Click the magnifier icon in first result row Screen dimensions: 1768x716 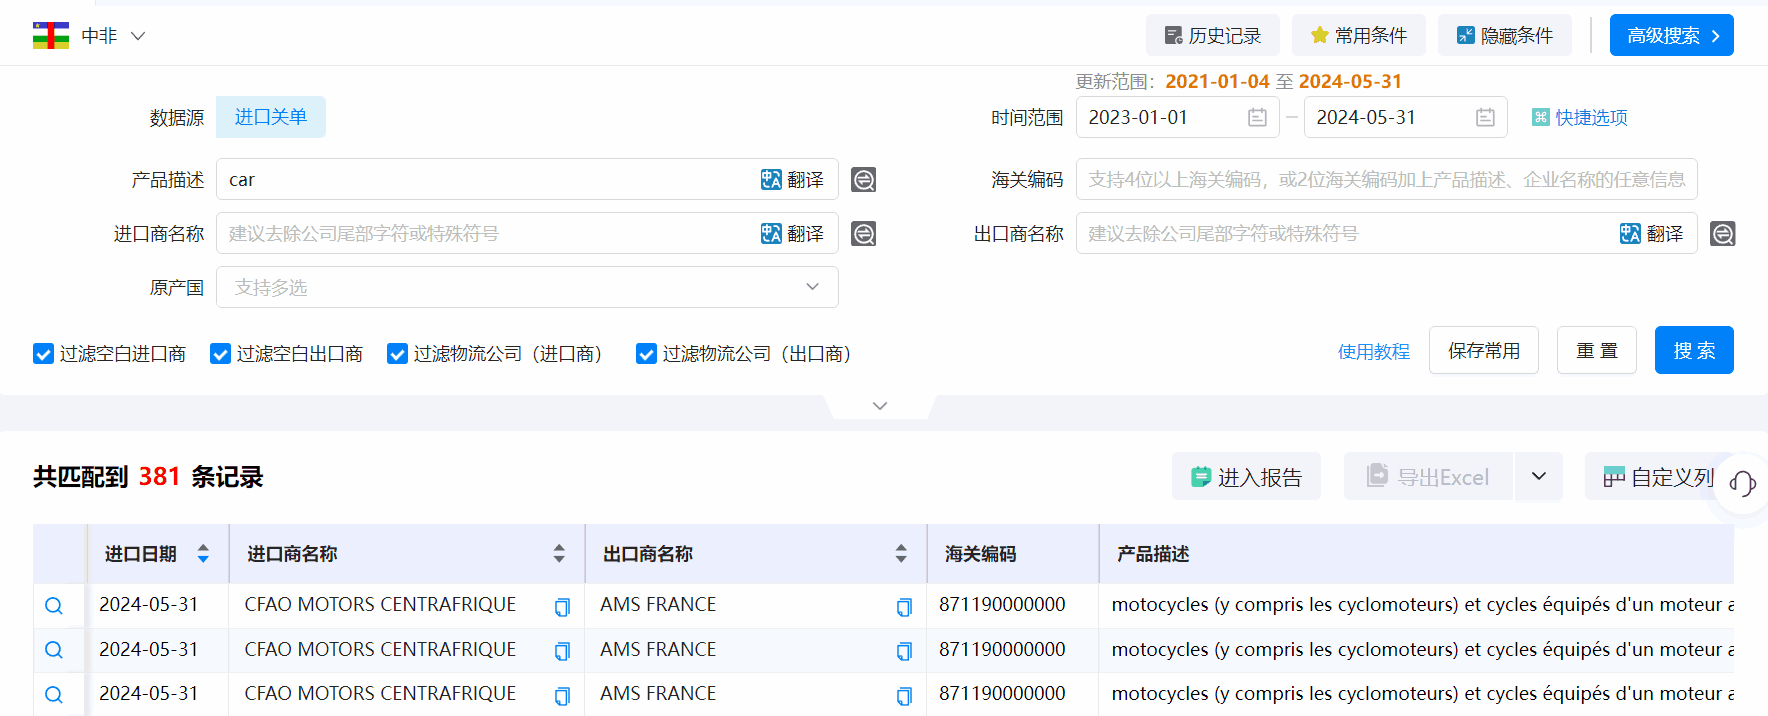(x=54, y=606)
